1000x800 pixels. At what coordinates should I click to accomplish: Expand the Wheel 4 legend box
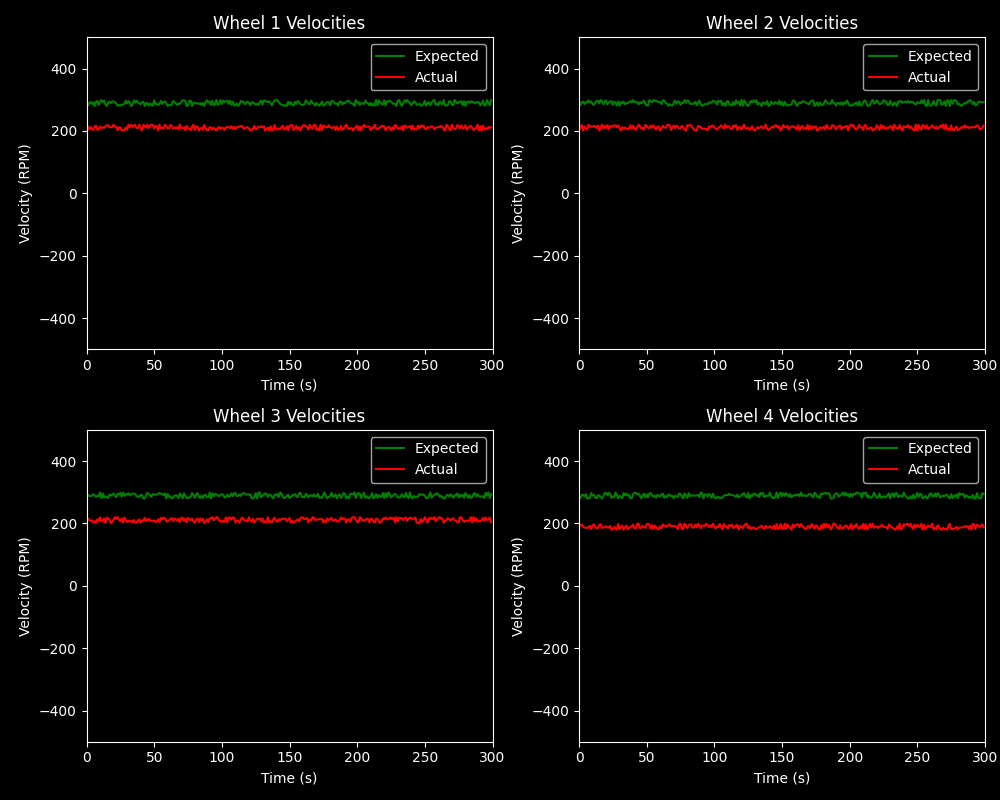920,459
